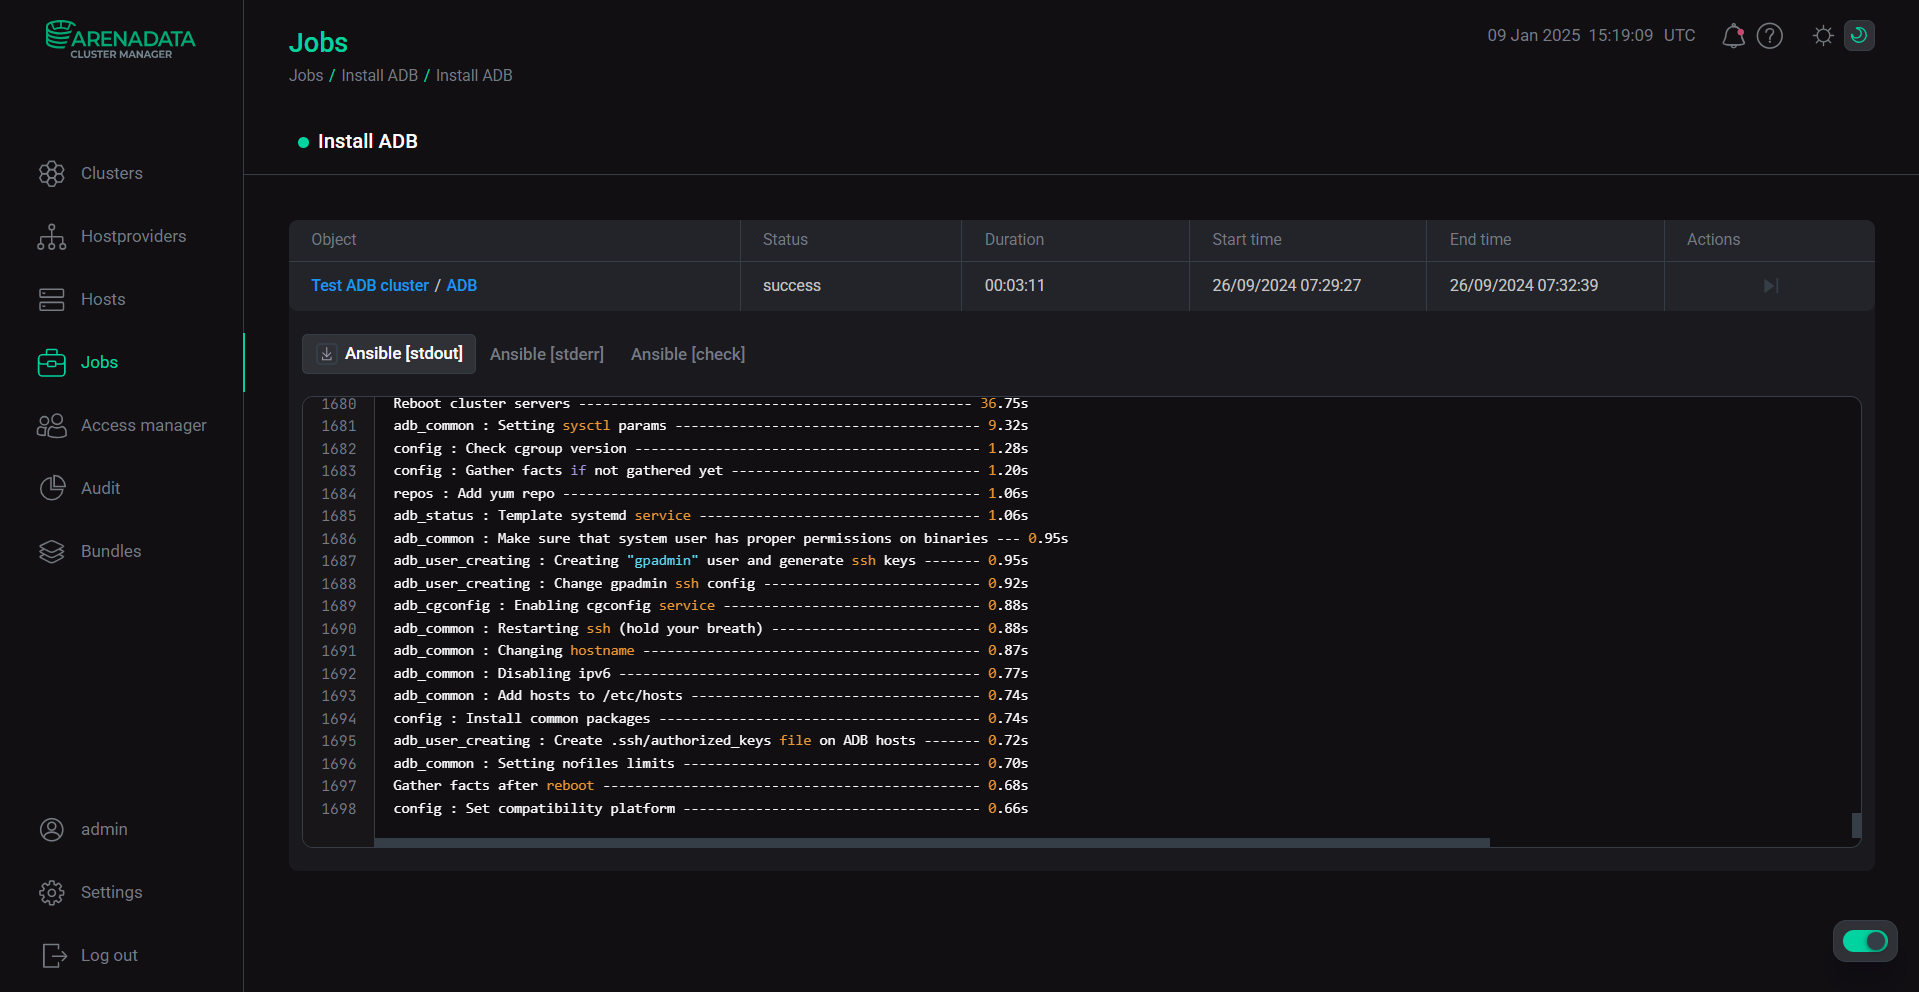Click the Clusters sidebar icon

coord(52,174)
